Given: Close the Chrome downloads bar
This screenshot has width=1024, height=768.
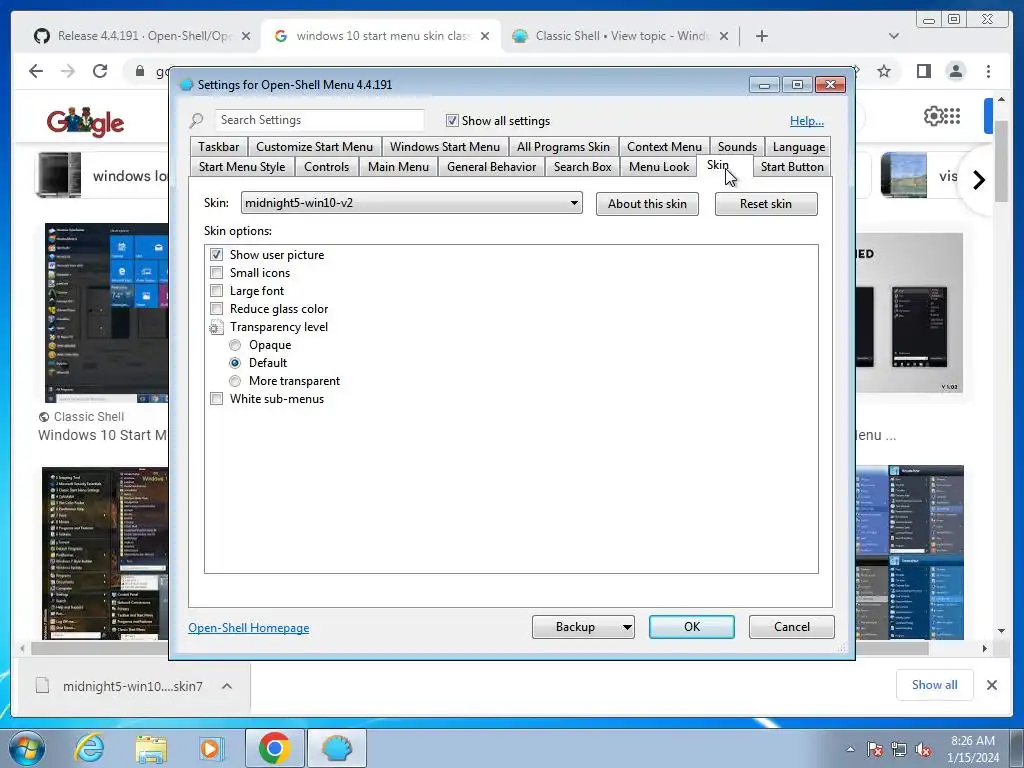Looking at the screenshot, I should (x=991, y=684).
